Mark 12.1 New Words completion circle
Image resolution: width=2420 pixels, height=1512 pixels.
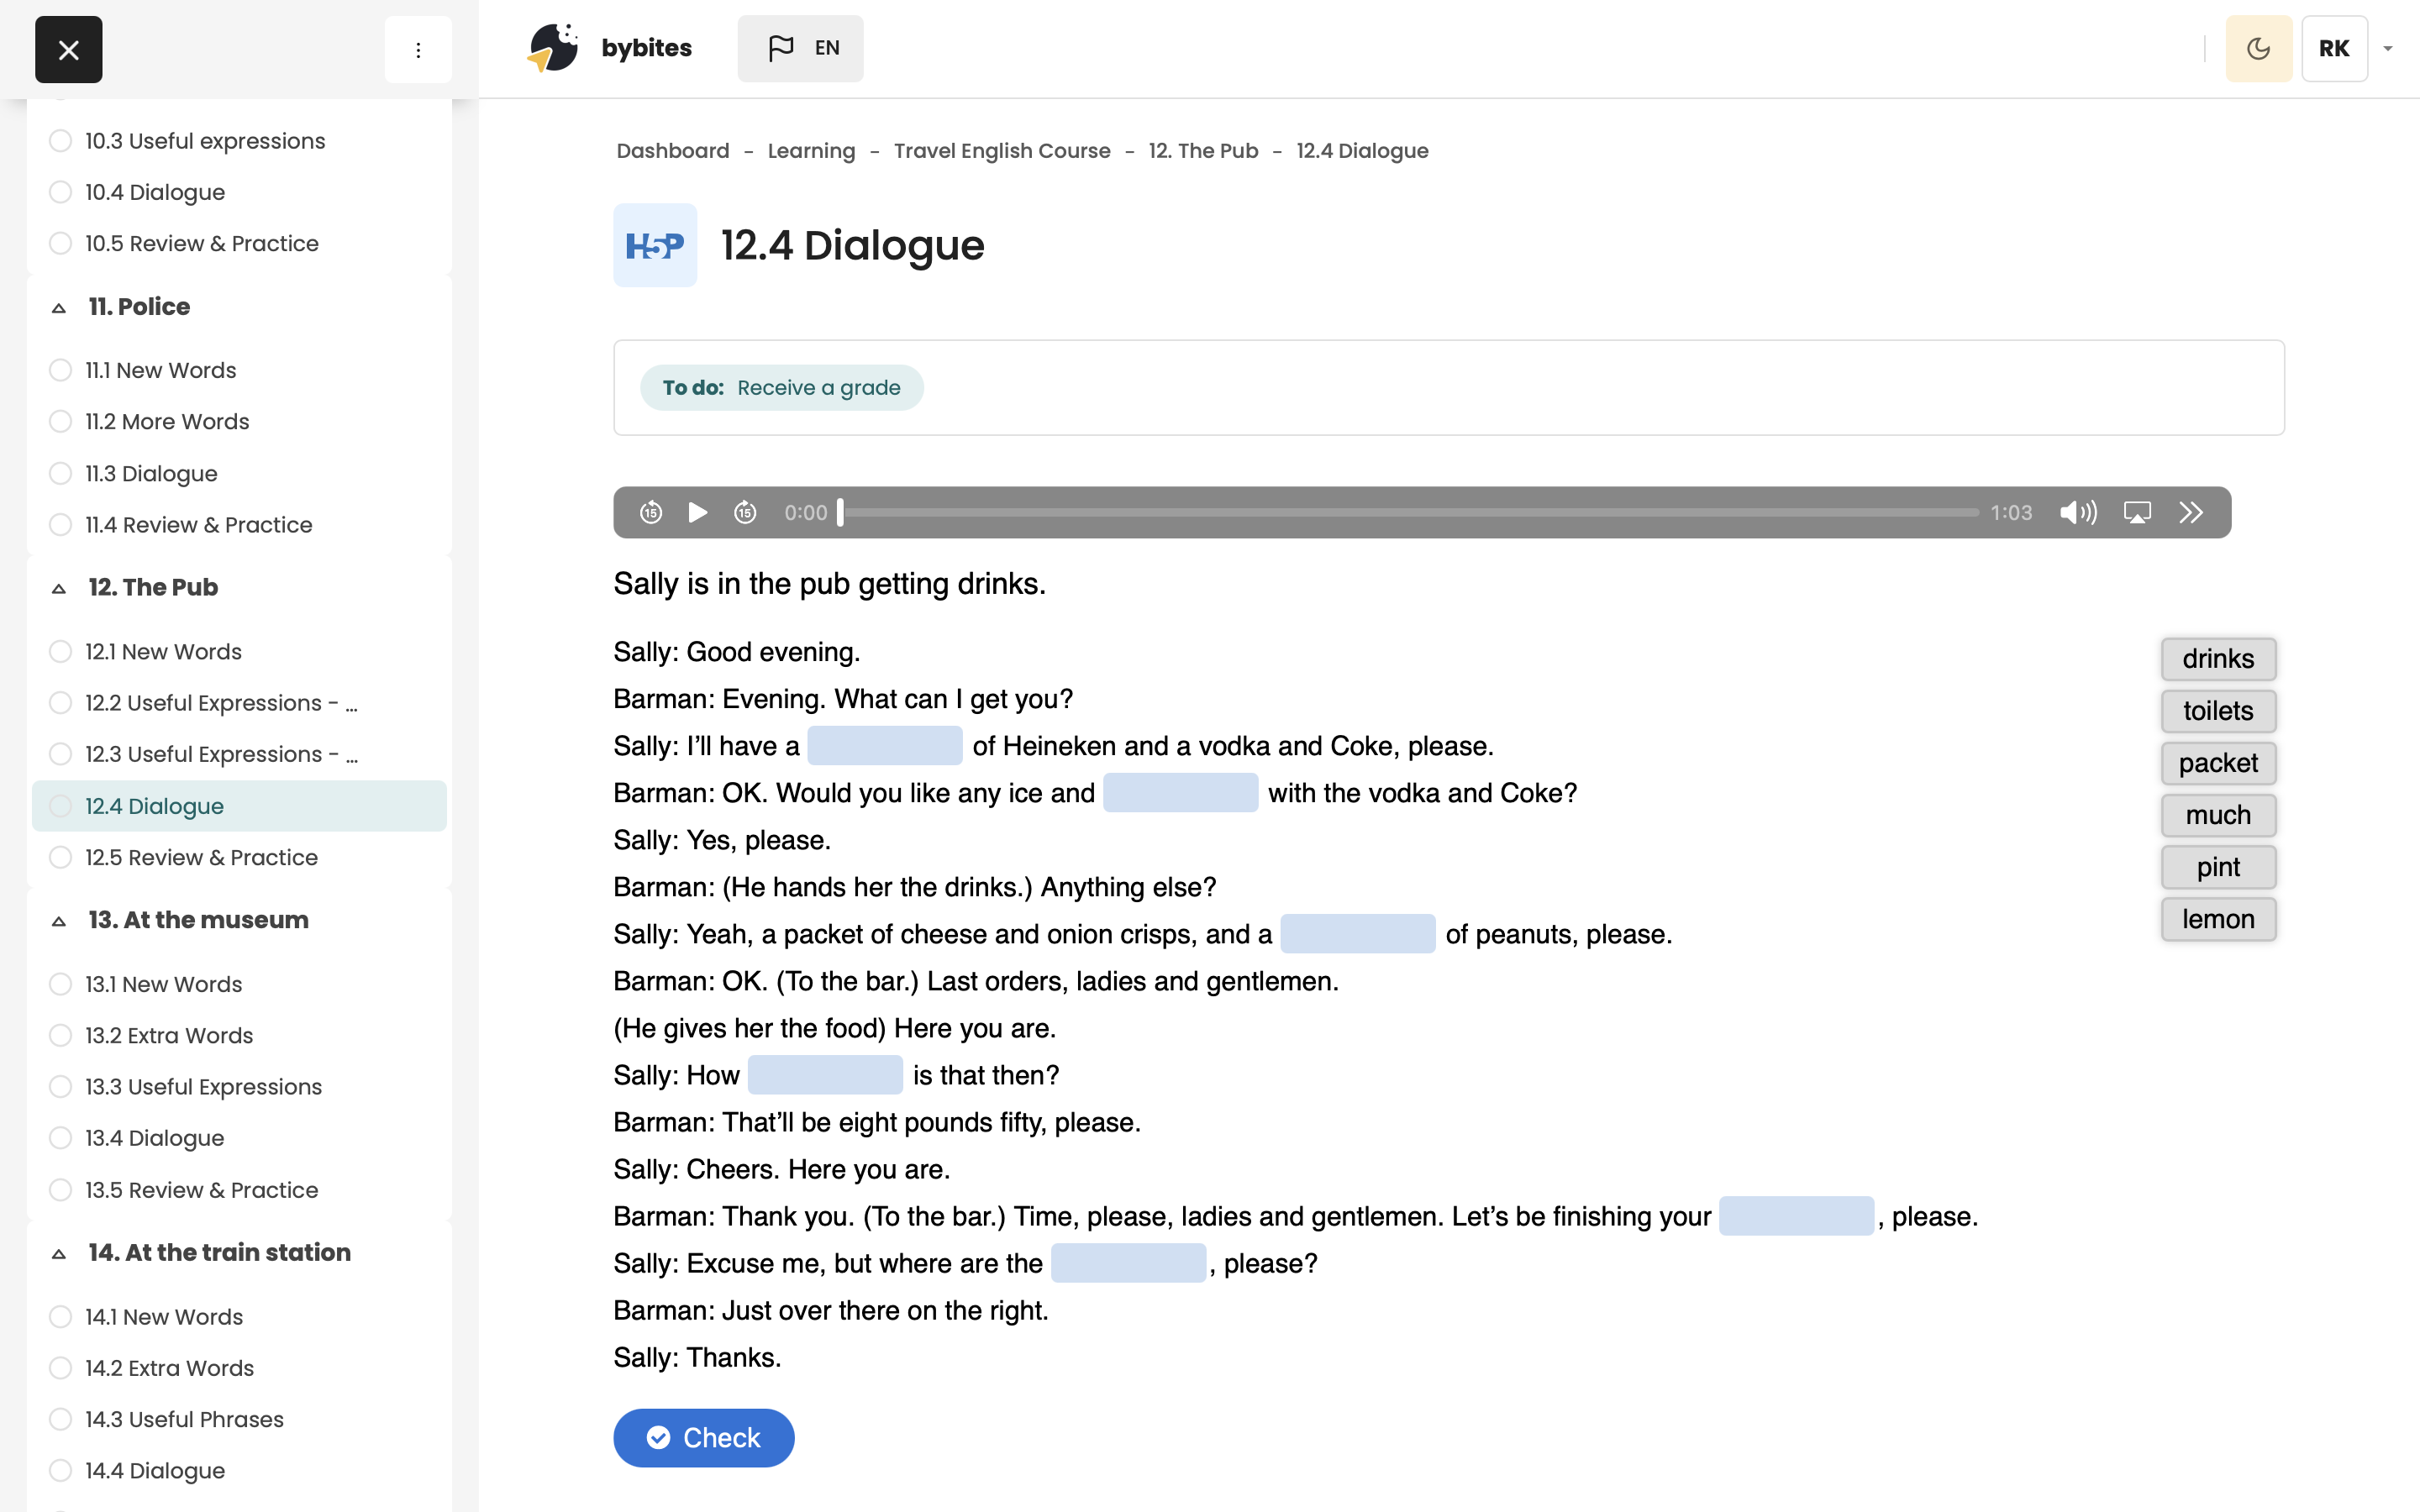61,651
